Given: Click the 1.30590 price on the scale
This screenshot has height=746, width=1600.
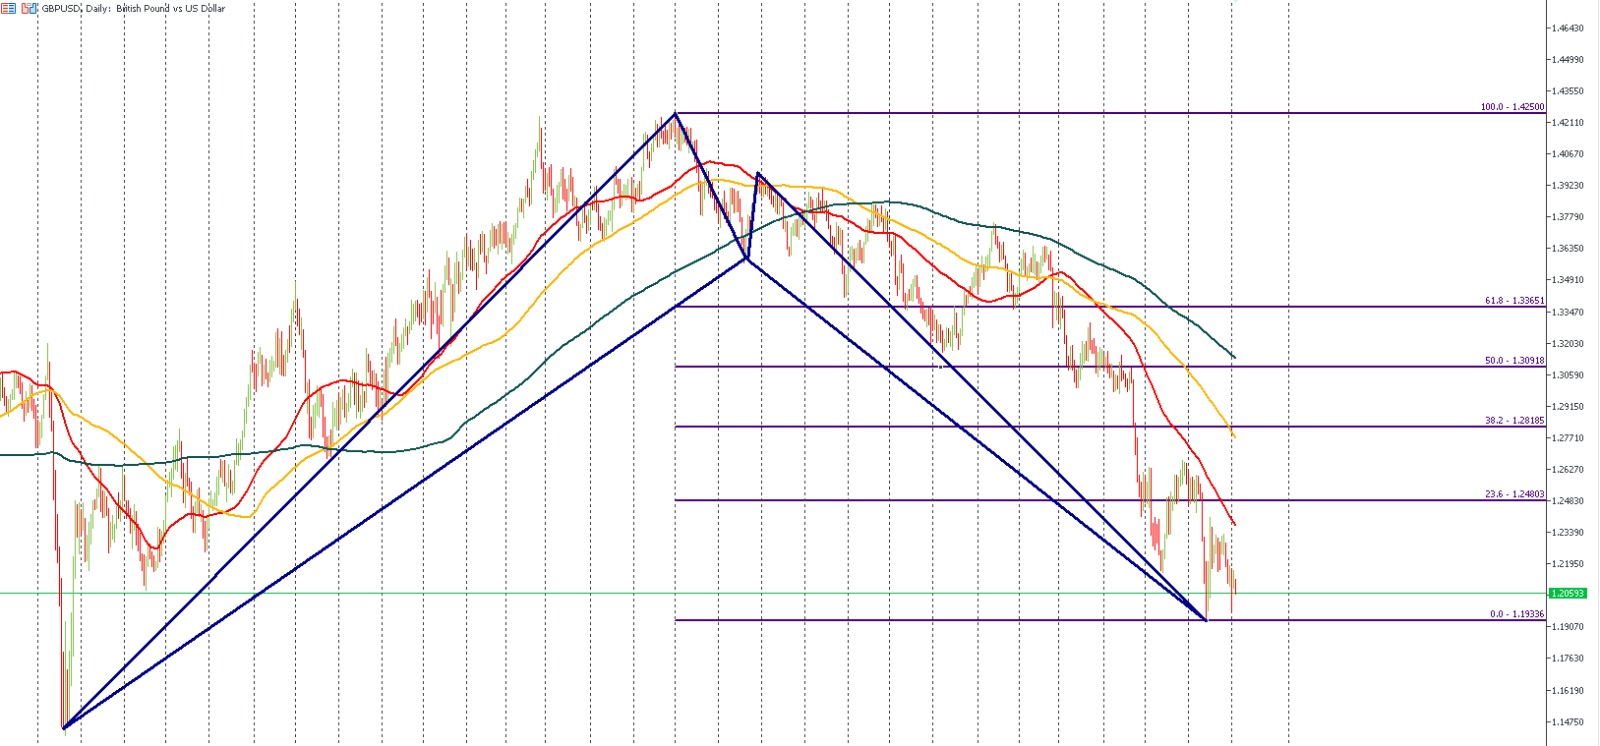Looking at the screenshot, I should [1567, 375].
